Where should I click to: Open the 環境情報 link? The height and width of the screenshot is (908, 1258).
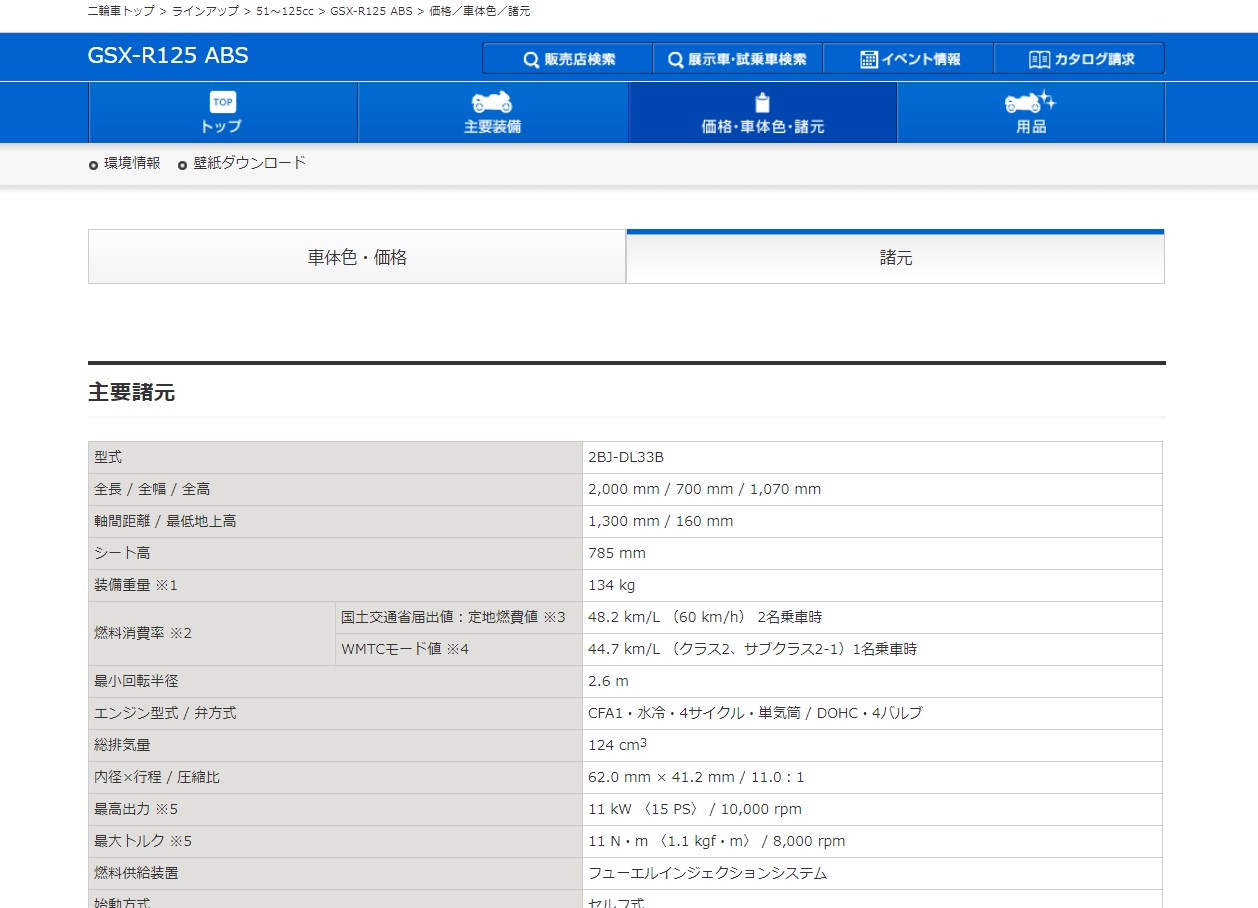click(x=132, y=163)
